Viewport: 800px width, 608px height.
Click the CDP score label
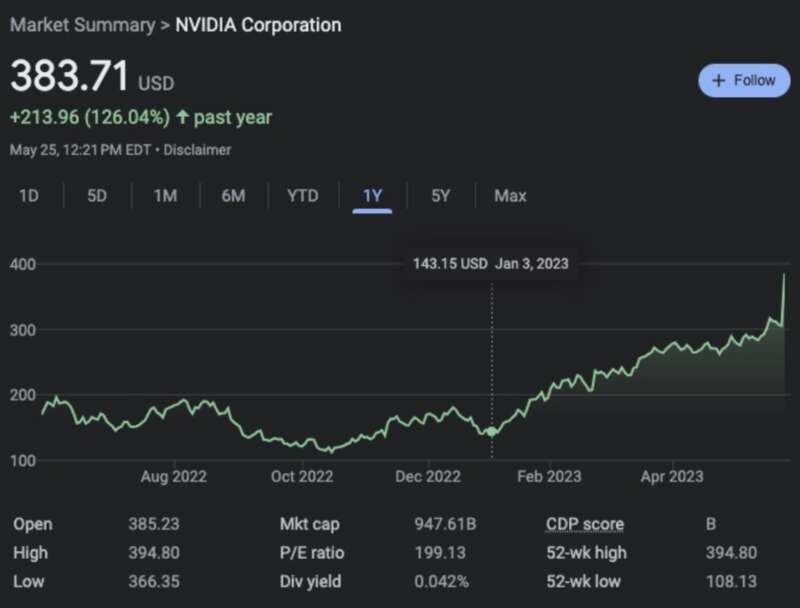coord(585,524)
